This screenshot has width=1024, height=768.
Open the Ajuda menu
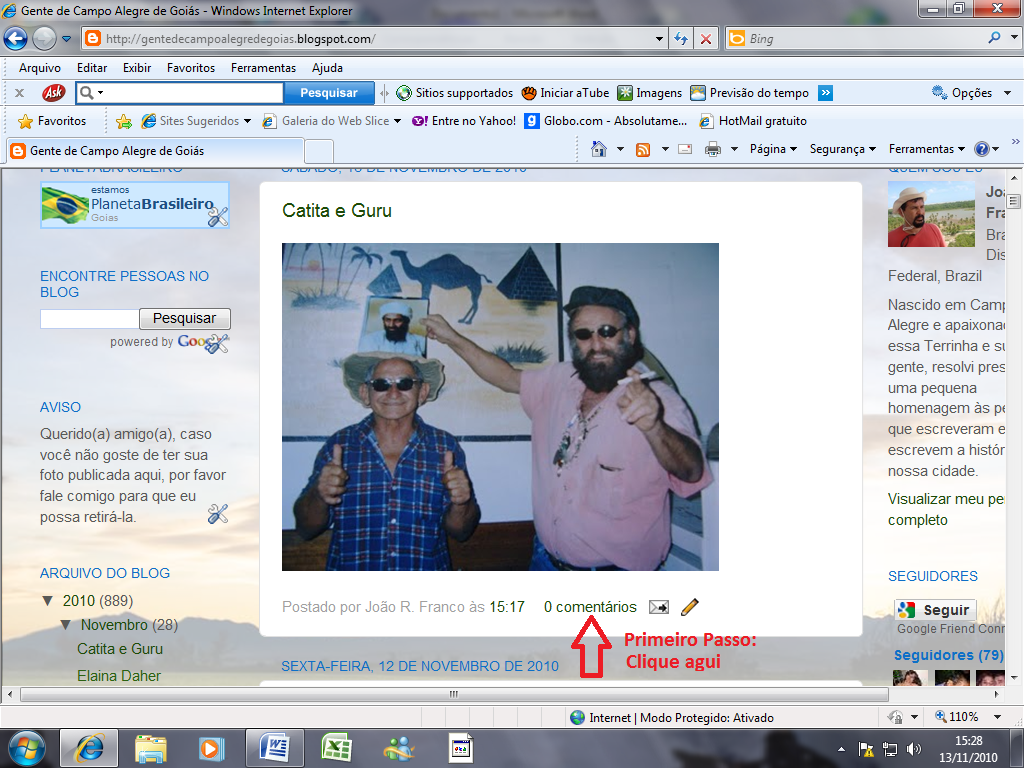pyautogui.click(x=327, y=68)
